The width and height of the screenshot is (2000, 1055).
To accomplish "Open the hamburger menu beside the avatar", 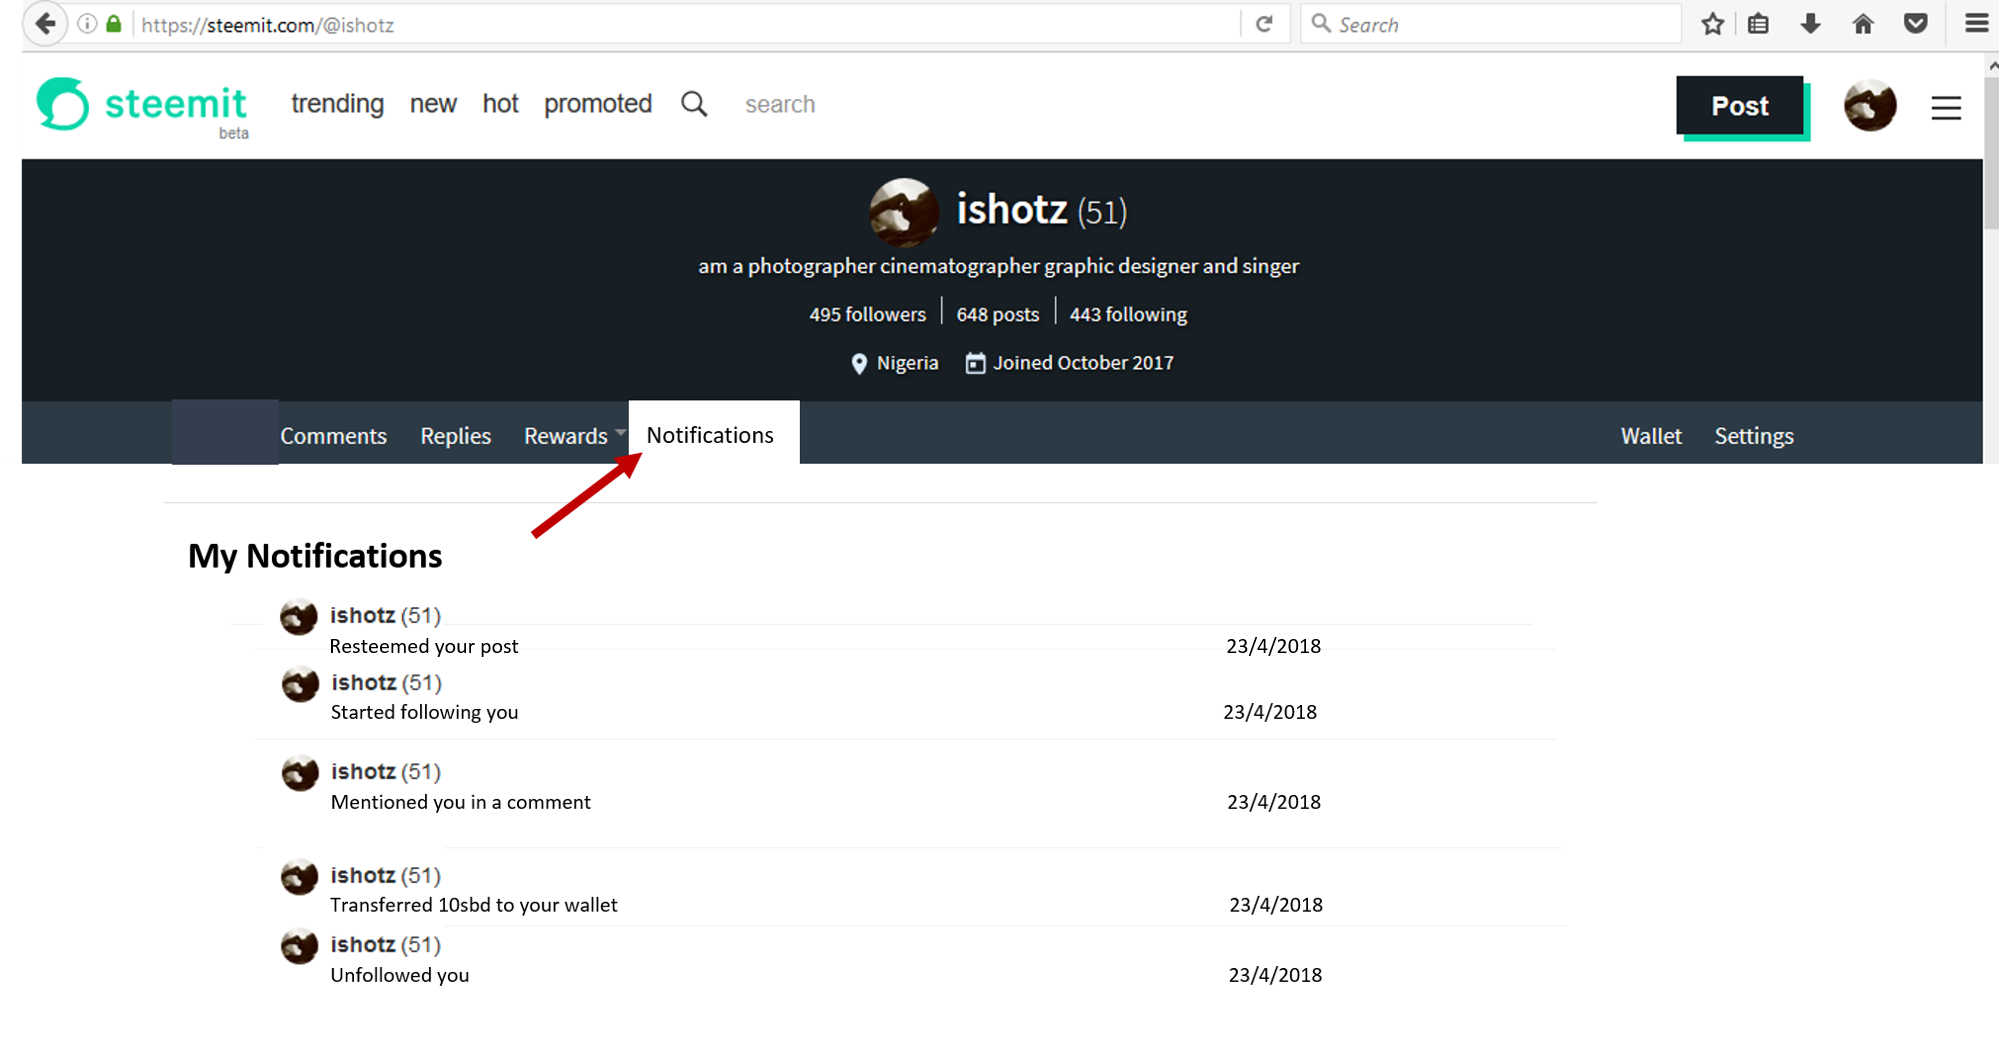I will (1945, 107).
